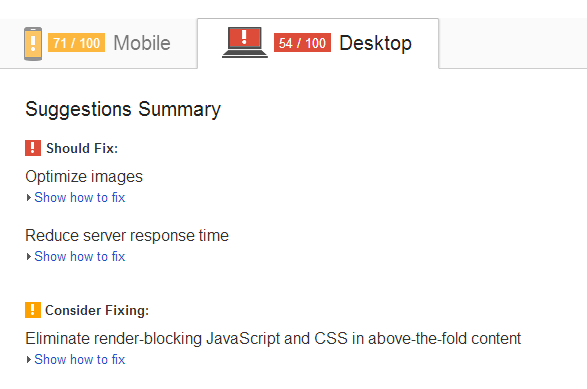Open Show how to fix for render-blocking content
The image size is (587, 389).
[x=80, y=359]
